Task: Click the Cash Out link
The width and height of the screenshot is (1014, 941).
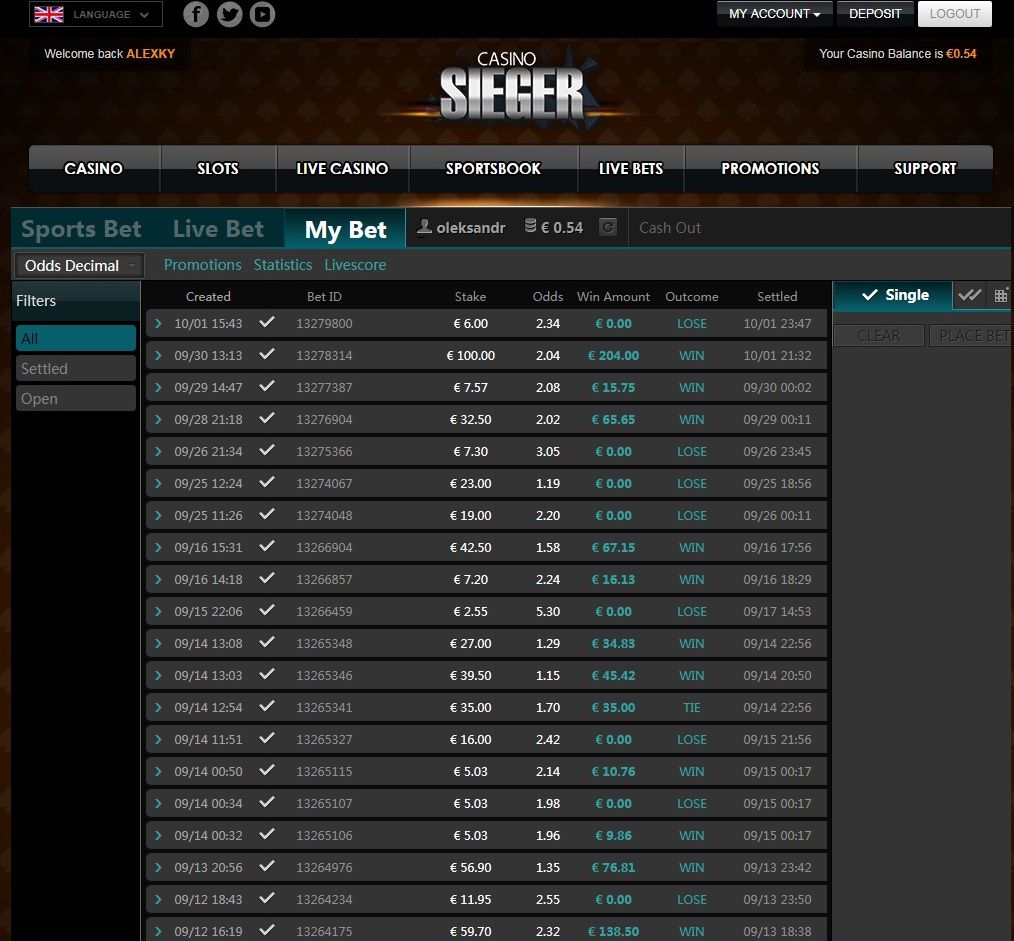Action: coord(670,228)
